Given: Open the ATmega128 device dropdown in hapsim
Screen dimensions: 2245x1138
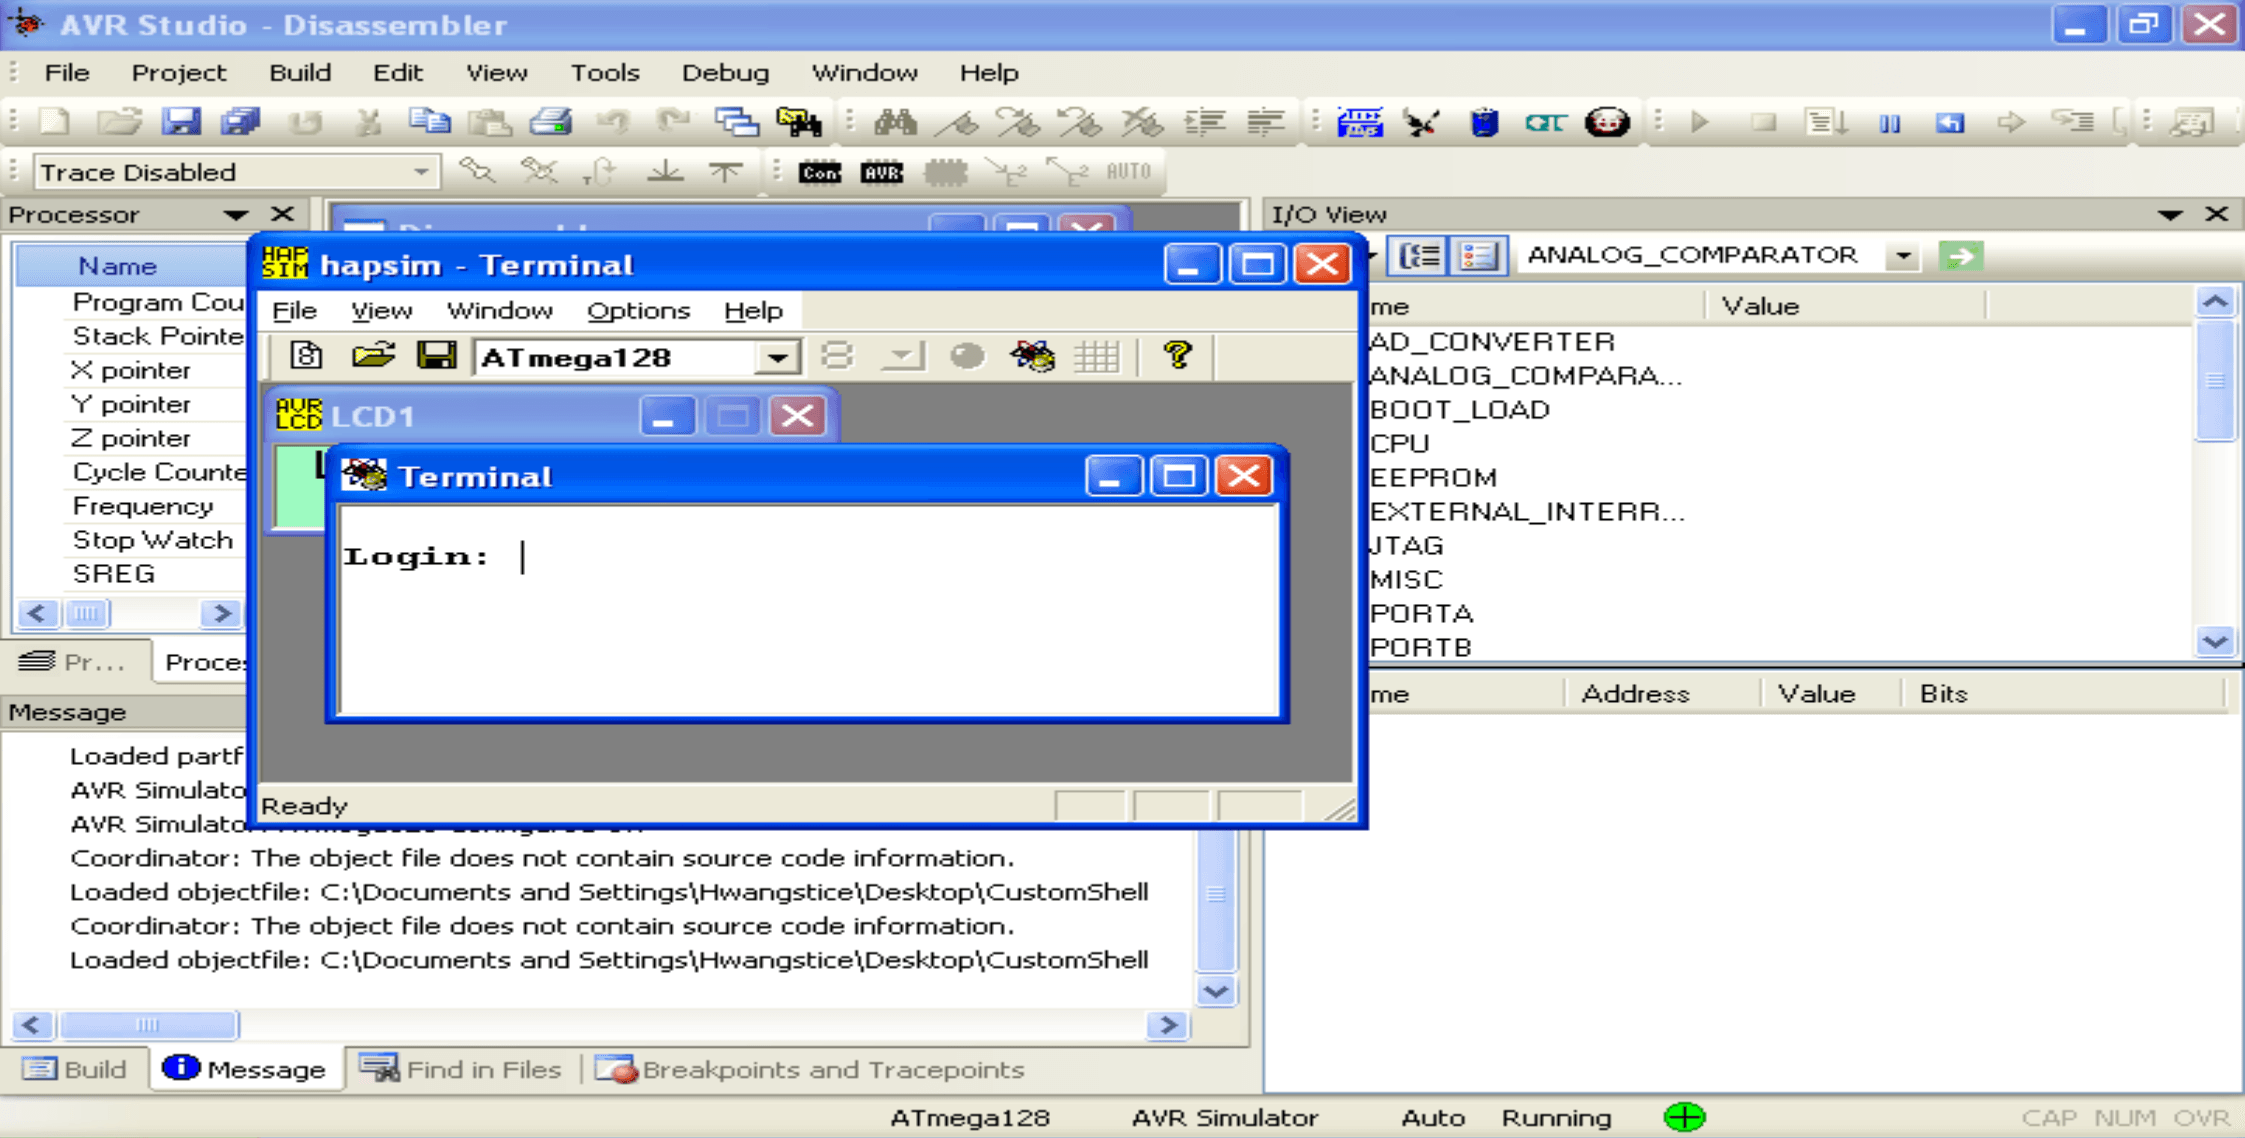Looking at the screenshot, I should point(776,357).
